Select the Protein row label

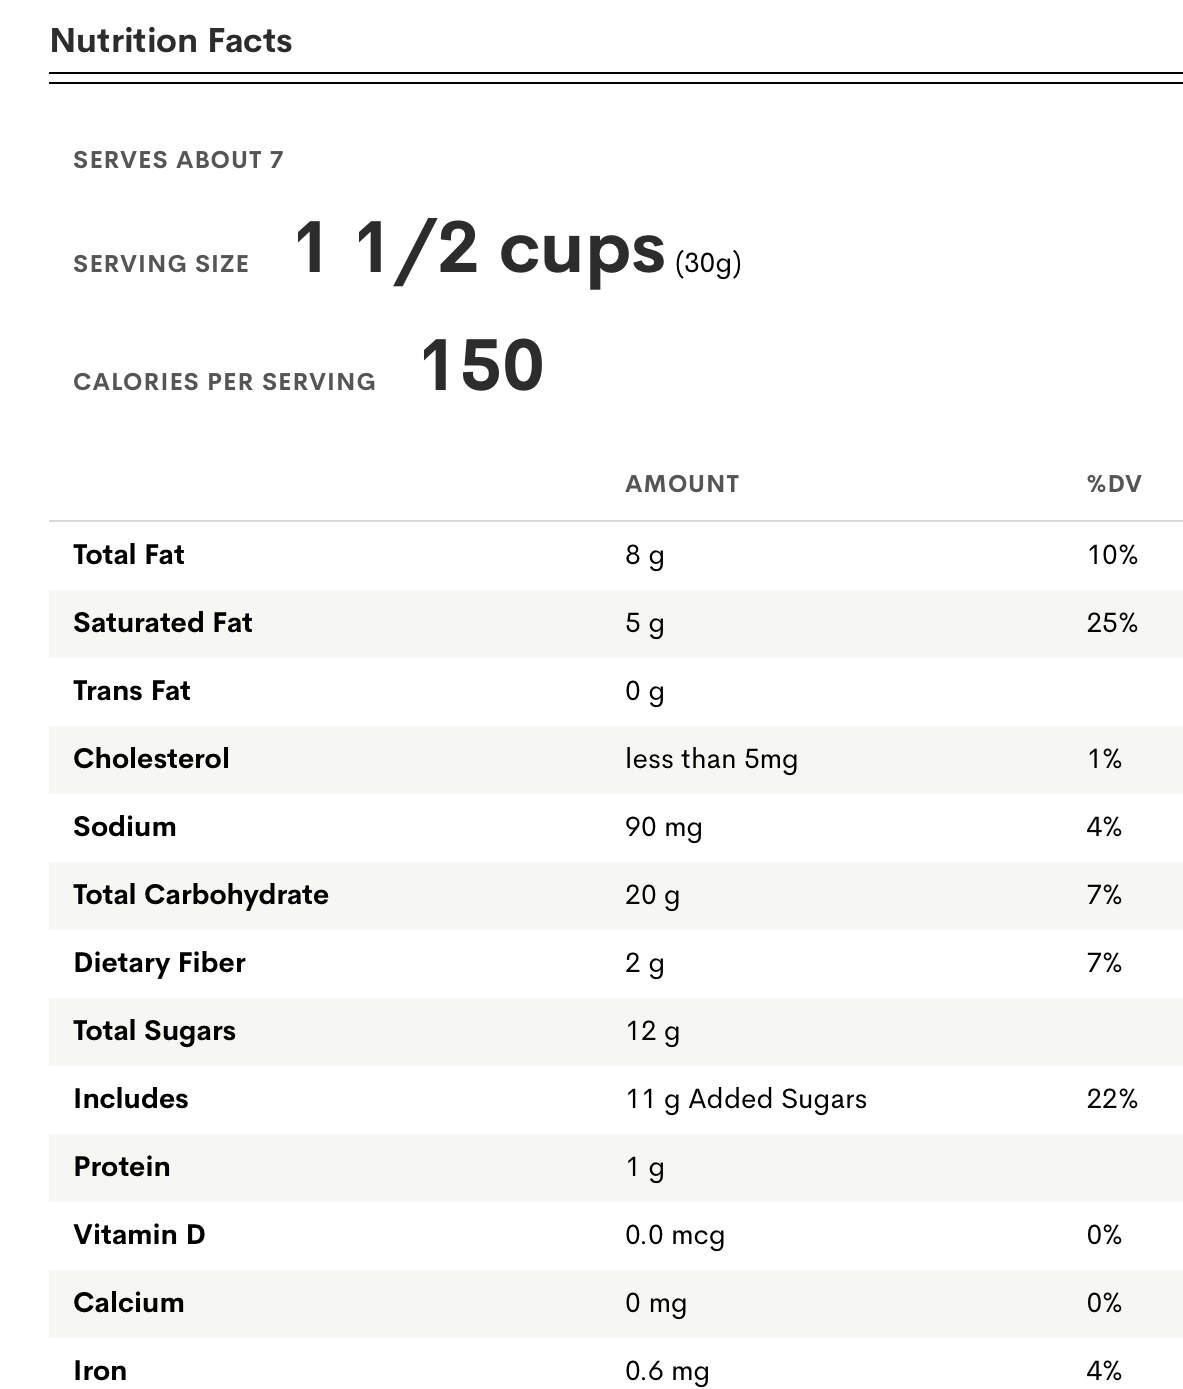tap(122, 1167)
